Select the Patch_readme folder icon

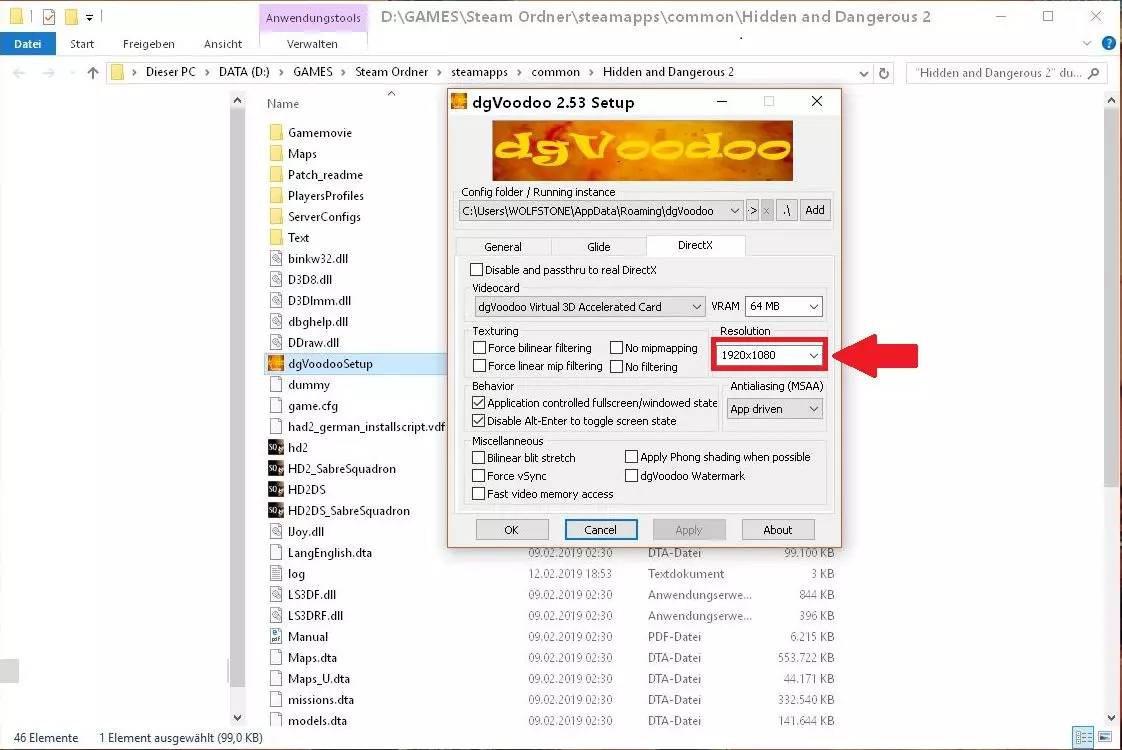[x=276, y=175]
